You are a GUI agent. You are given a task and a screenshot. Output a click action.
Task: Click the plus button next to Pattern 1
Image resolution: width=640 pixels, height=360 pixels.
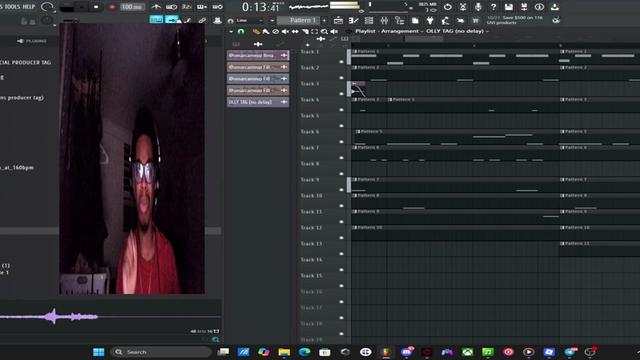(x=324, y=20)
